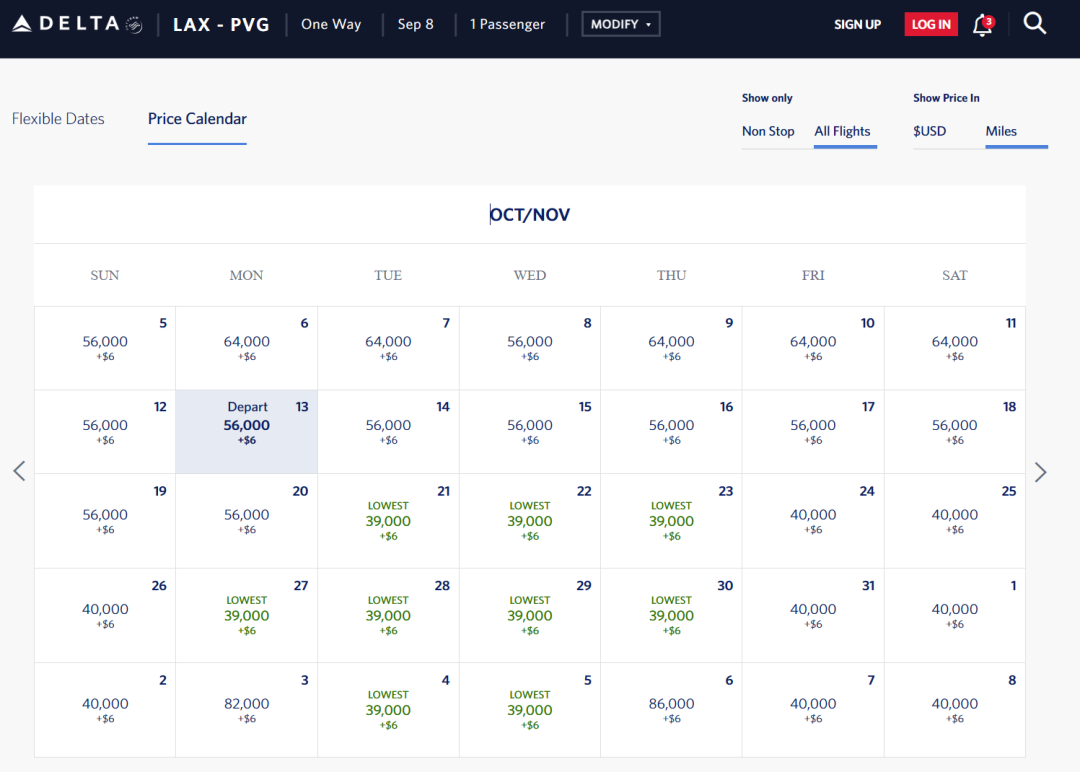Image resolution: width=1080 pixels, height=772 pixels.
Task: Show prices in $USD
Action: (929, 131)
